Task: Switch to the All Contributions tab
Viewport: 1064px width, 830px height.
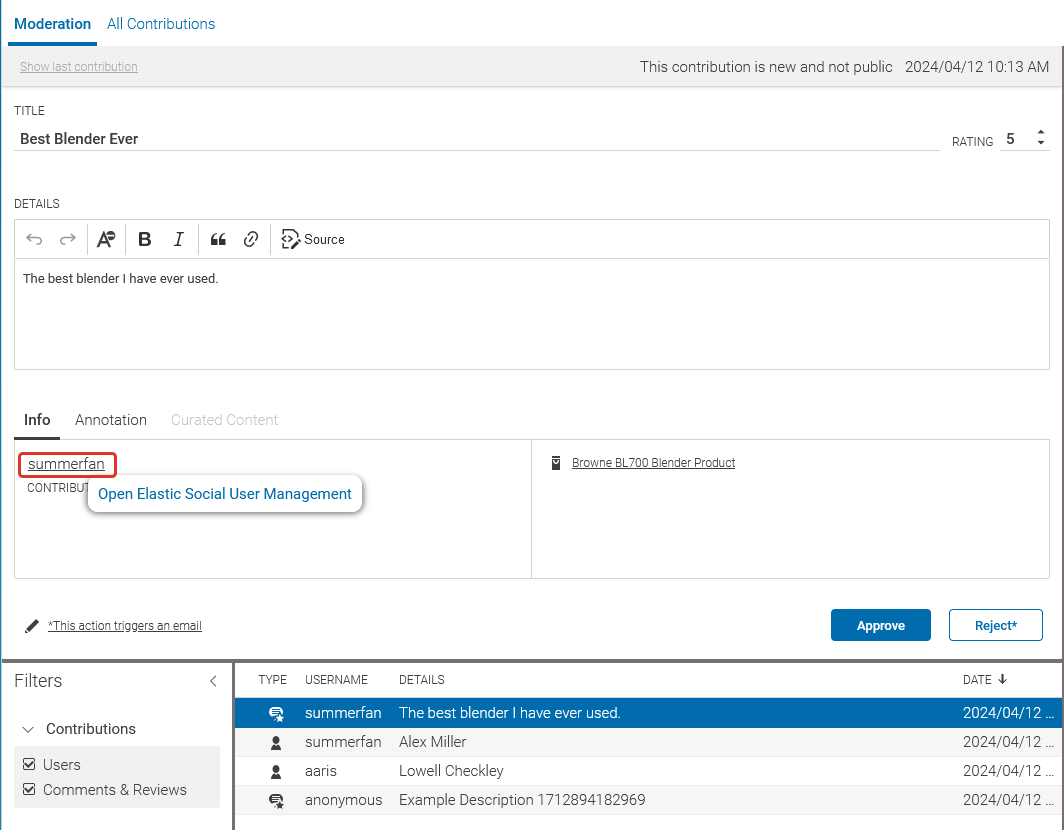Action: [x=160, y=23]
